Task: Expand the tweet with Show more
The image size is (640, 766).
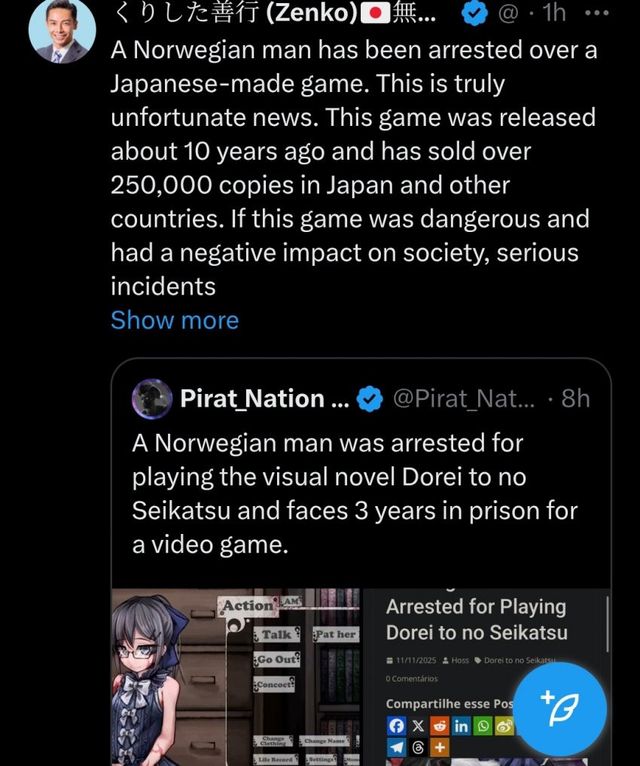Action: coord(175,320)
